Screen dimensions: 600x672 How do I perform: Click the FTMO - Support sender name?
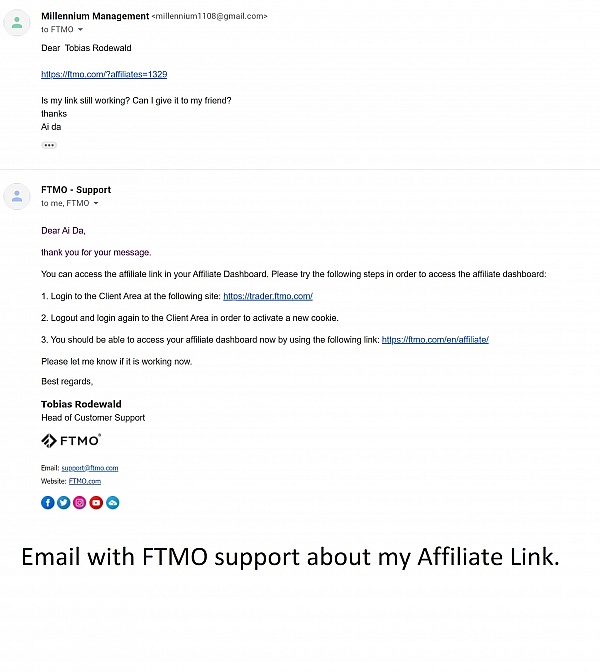[x=76, y=190]
